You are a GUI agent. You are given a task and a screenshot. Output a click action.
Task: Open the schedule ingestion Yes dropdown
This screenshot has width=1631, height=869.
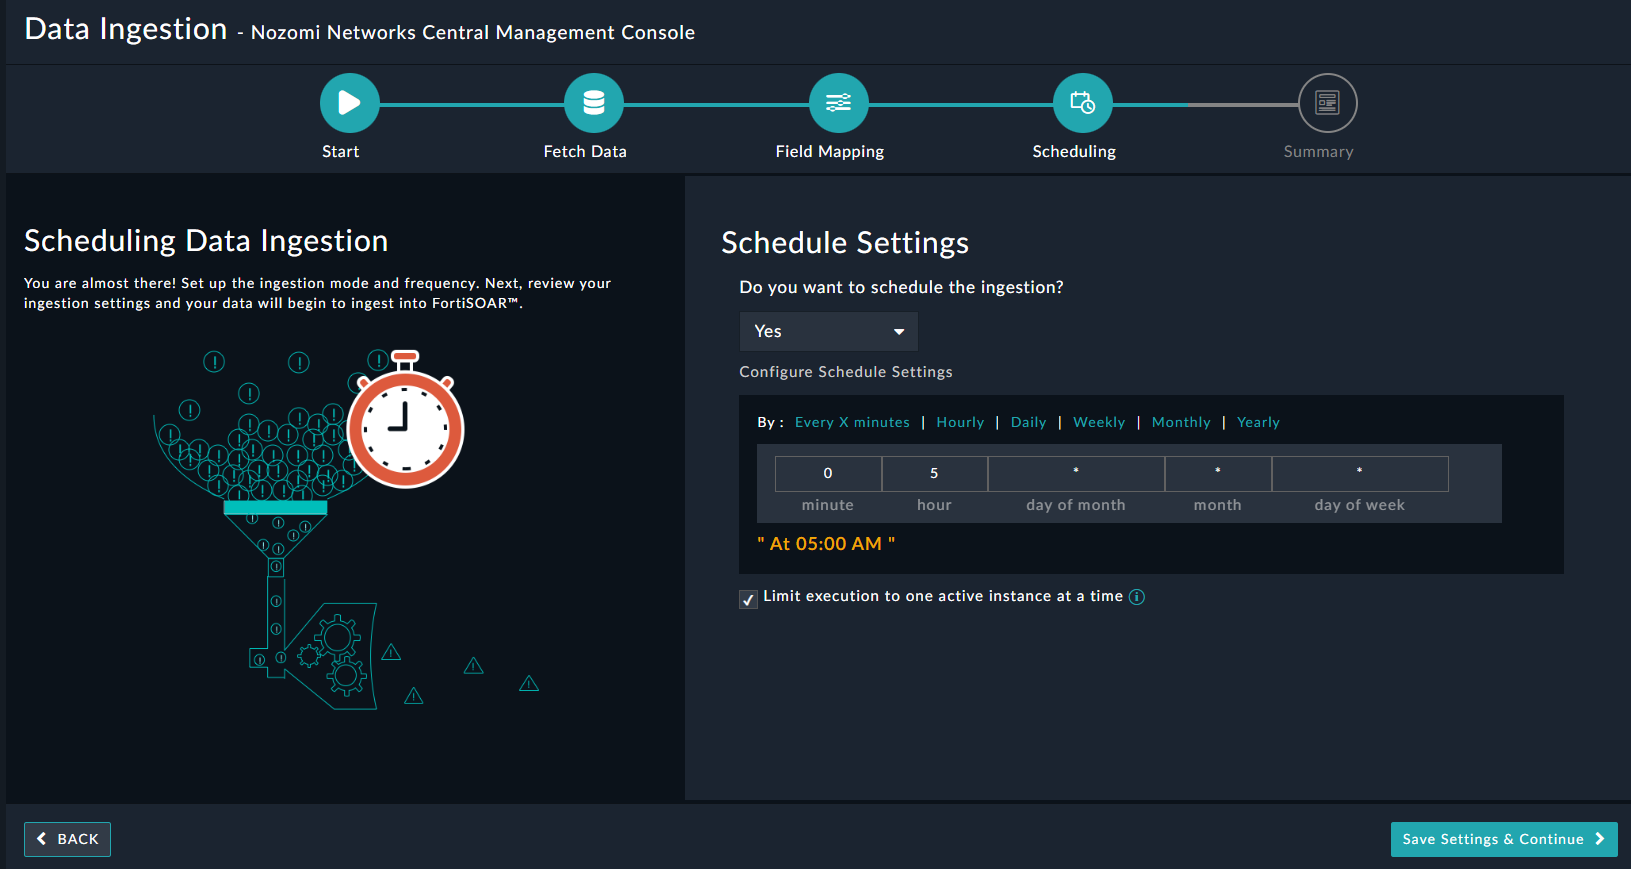(x=828, y=331)
